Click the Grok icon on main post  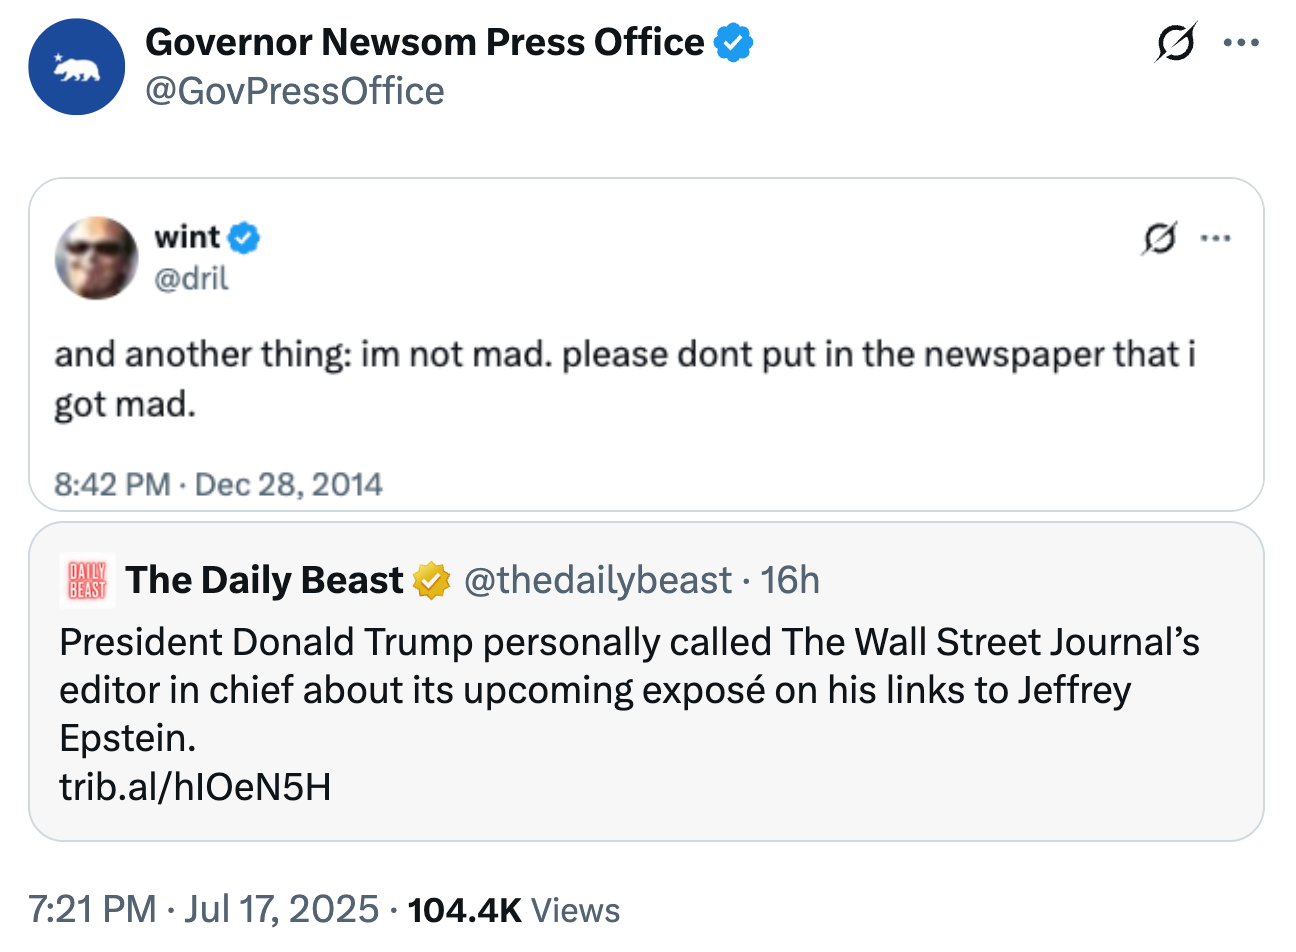(1176, 43)
